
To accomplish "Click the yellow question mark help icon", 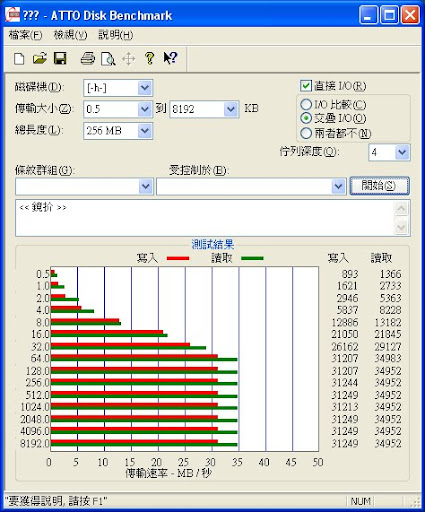I will pyautogui.click(x=150, y=59).
